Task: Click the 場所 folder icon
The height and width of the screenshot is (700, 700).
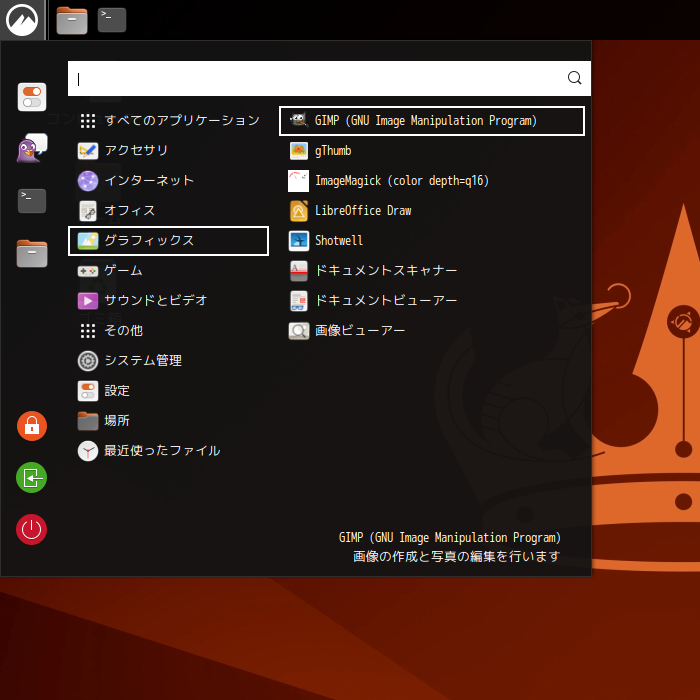Action: pos(88,421)
